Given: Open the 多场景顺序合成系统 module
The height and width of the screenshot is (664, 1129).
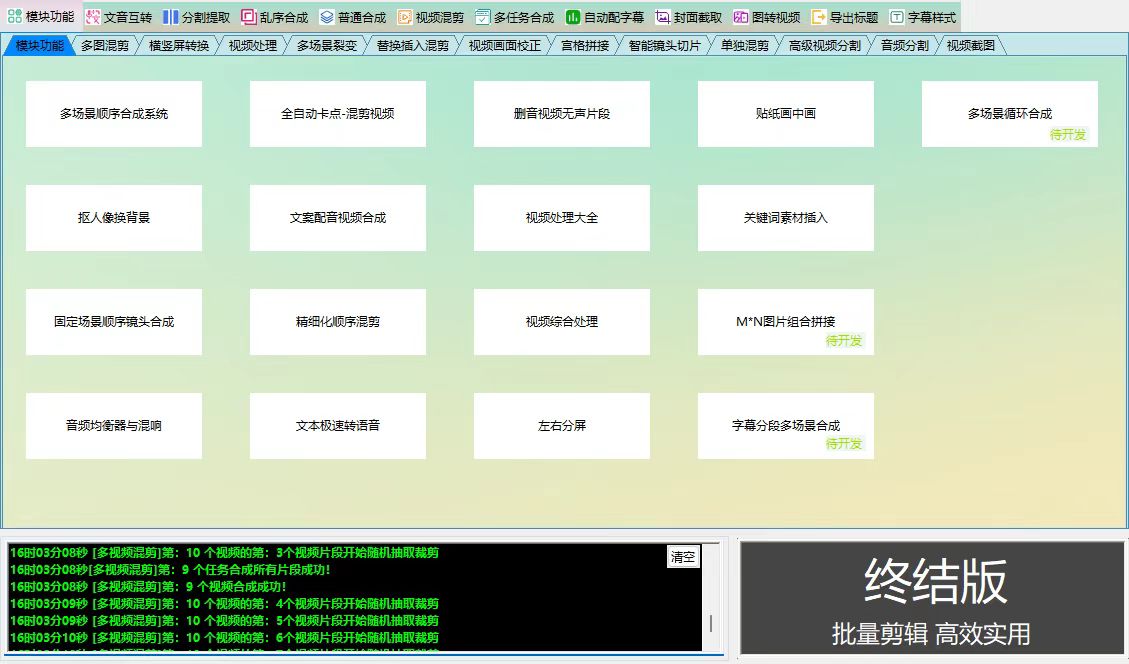Looking at the screenshot, I should tap(114, 114).
